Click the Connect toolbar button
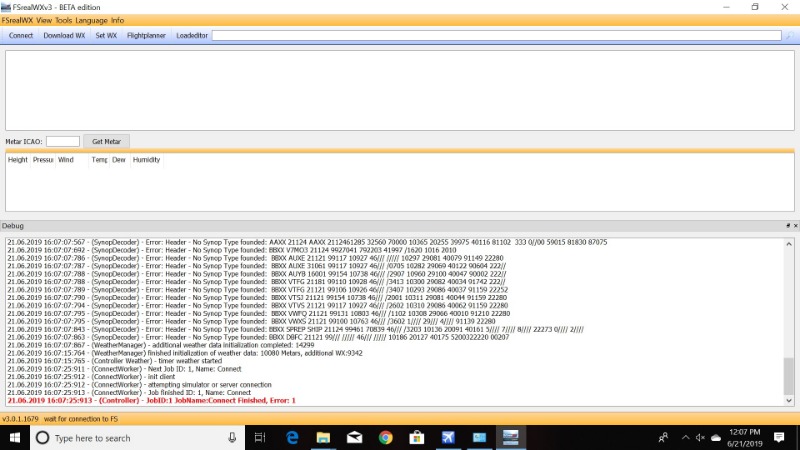The width and height of the screenshot is (800, 450). [x=21, y=35]
